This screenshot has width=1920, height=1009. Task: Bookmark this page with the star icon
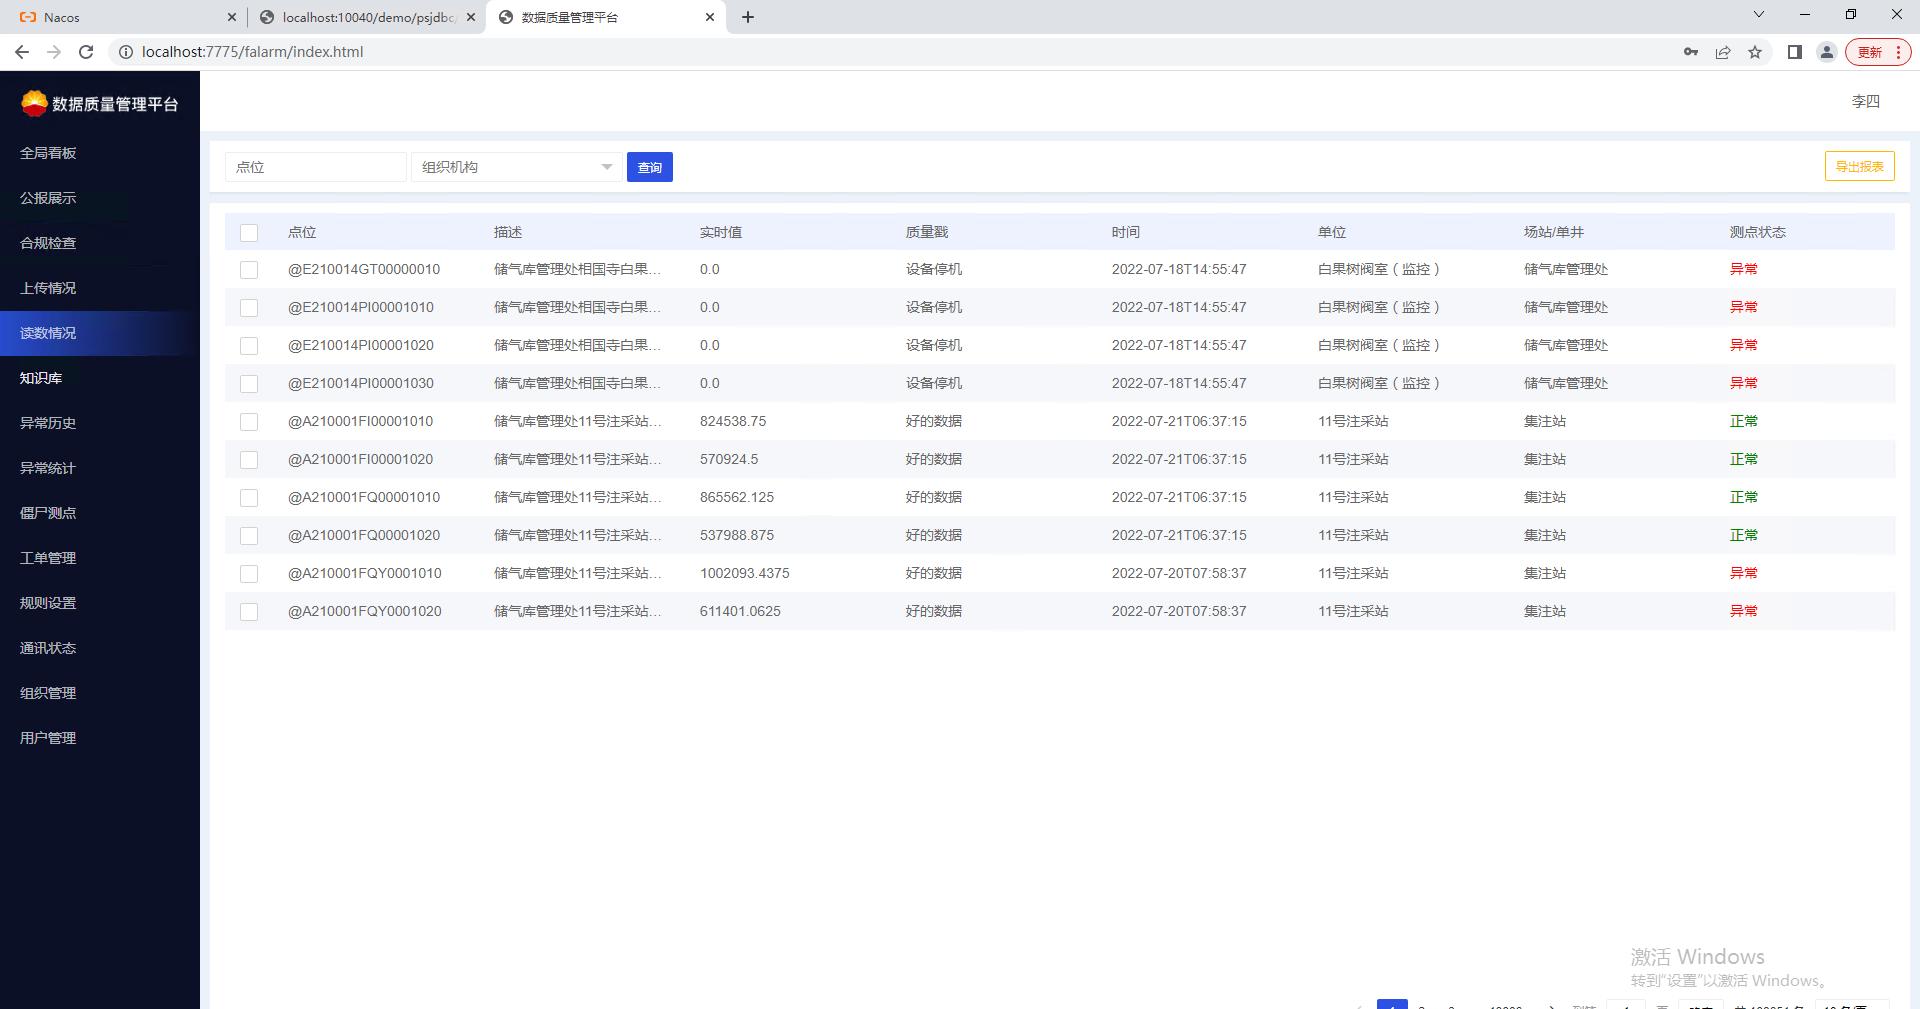pos(1755,52)
